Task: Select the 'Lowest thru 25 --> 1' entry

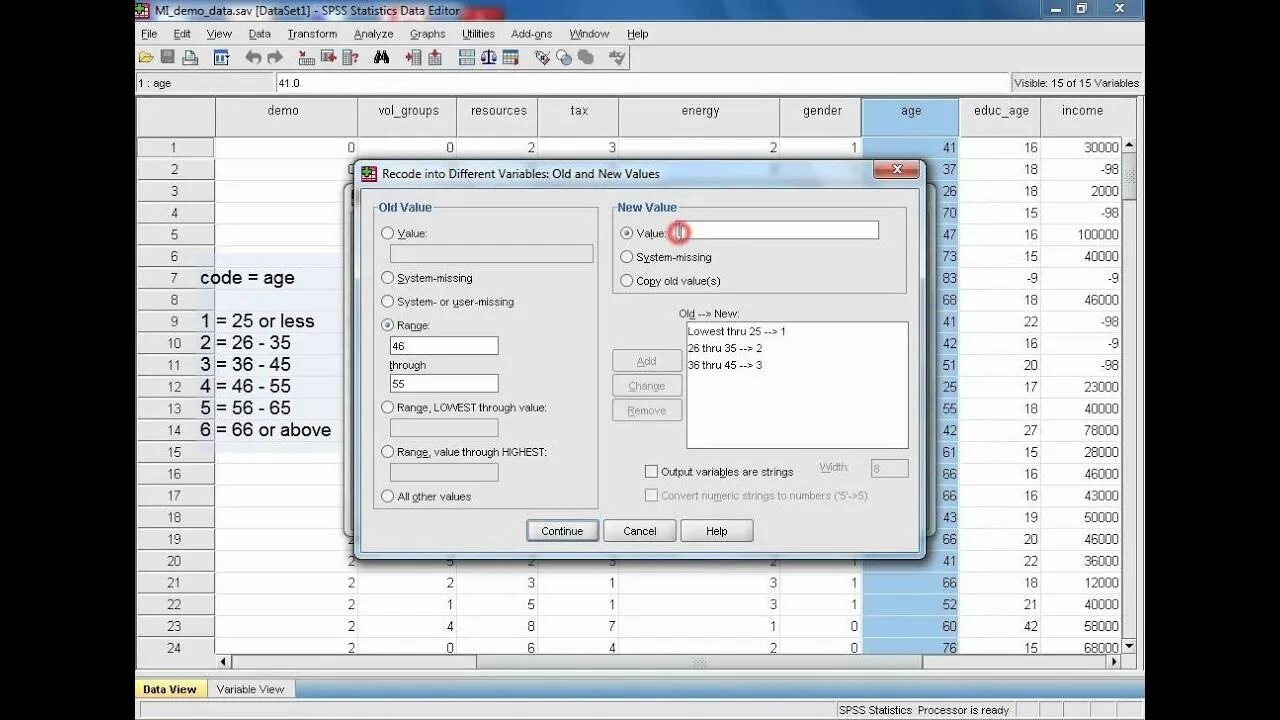Action: click(737, 331)
